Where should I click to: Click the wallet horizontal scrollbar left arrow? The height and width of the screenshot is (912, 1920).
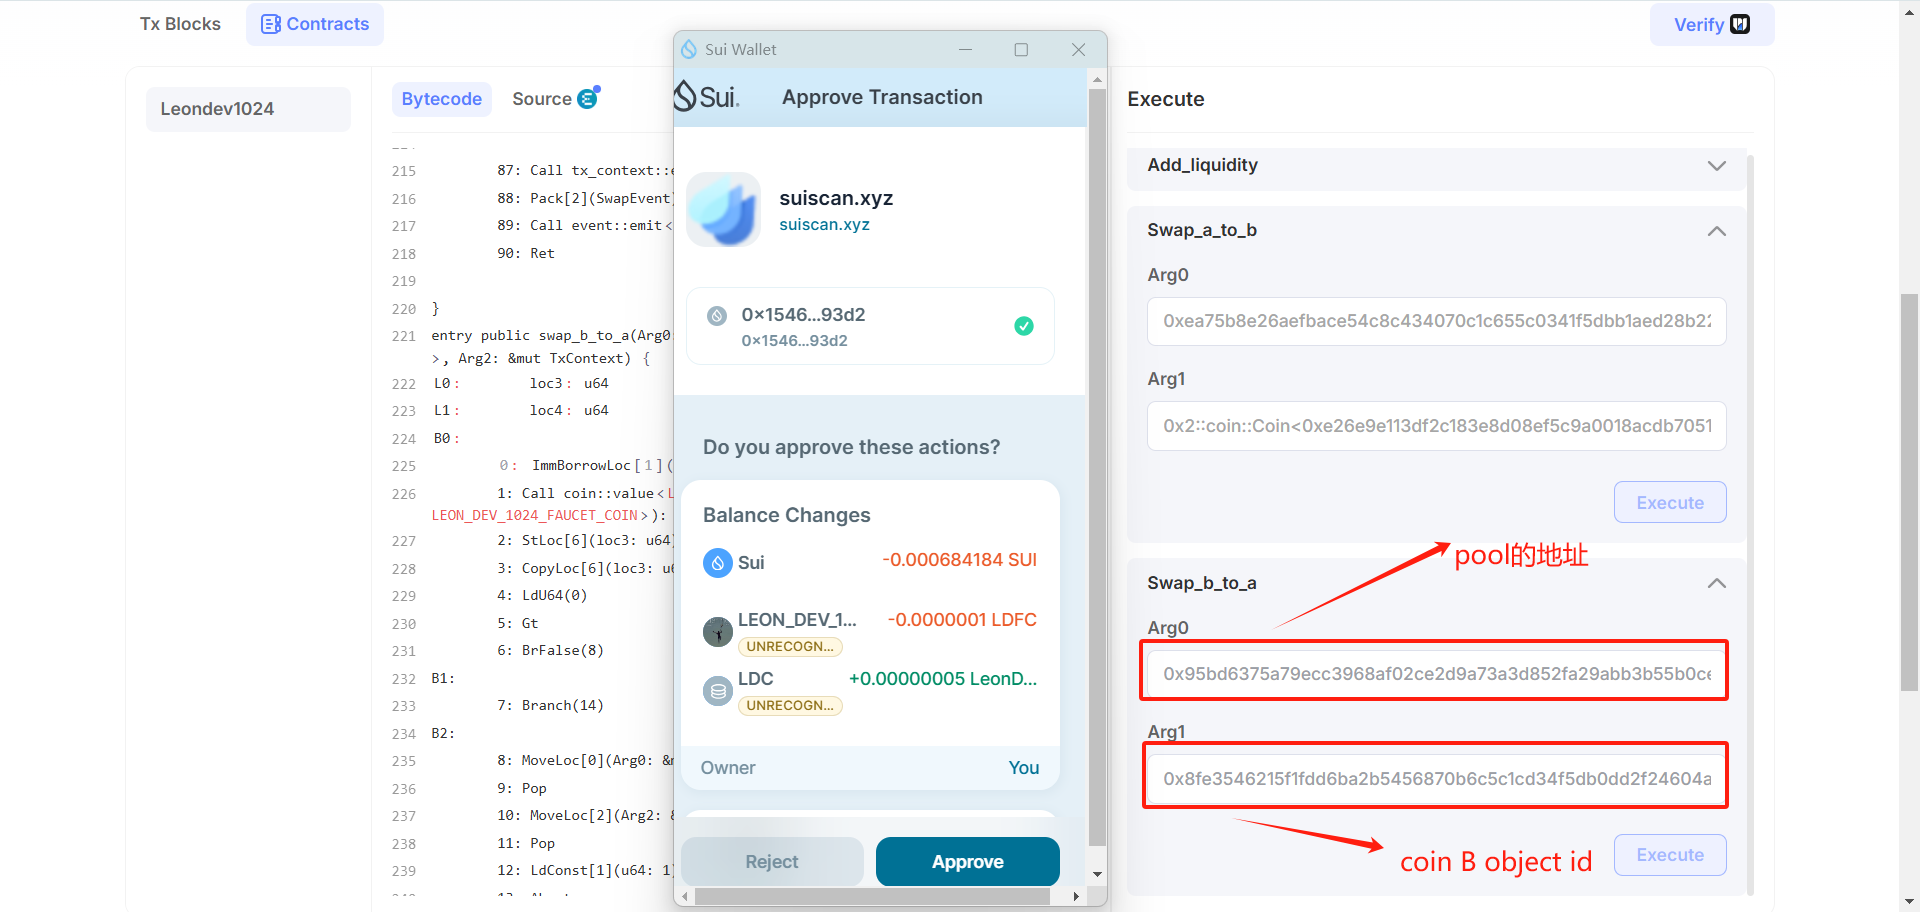pyautogui.click(x=684, y=896)
